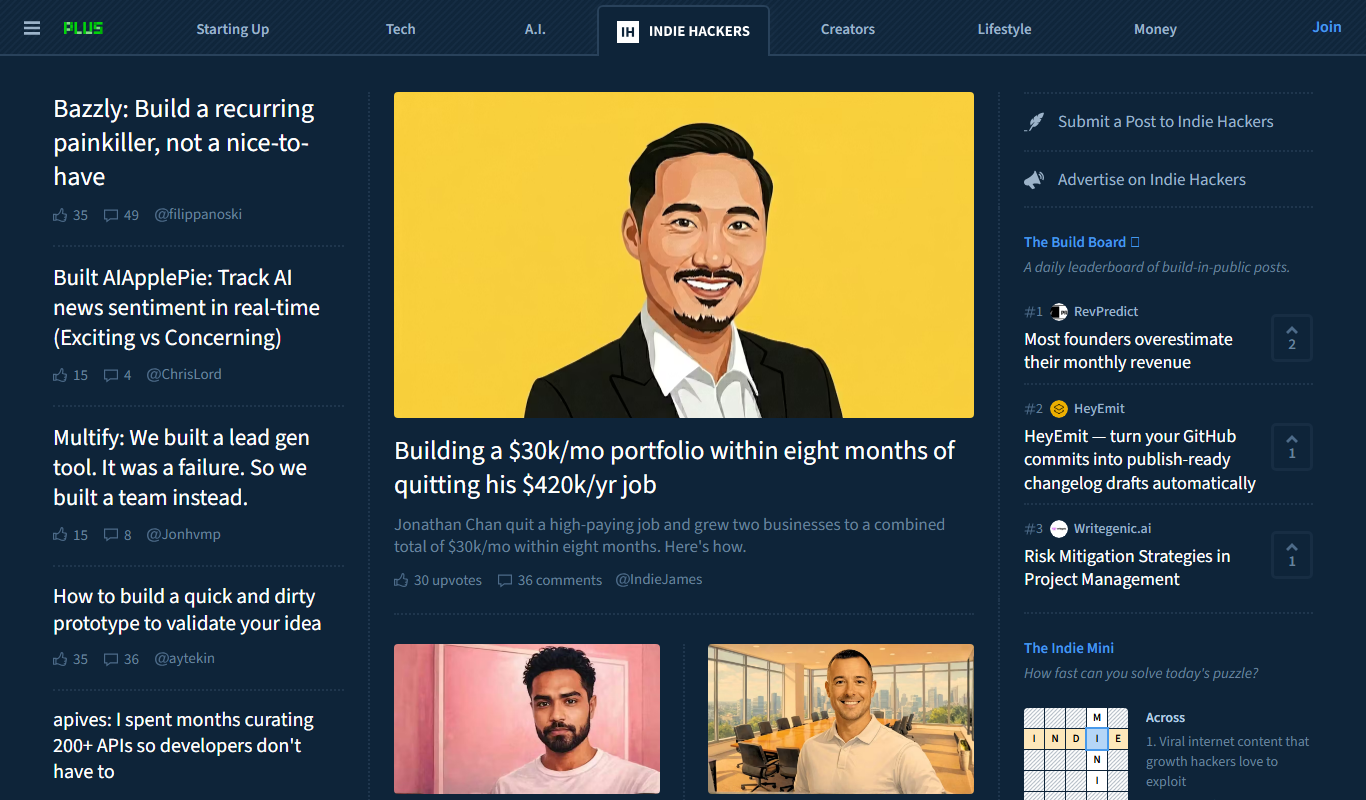Screen dimensions: 1366x800
Task: Upvote the Writegenic.ai Risk Mitigation post
Action: click(1291, 555)
